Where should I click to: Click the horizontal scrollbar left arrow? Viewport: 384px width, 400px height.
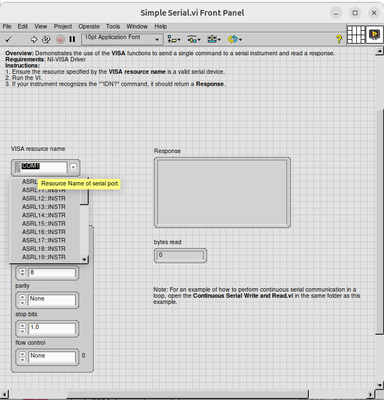pos(4,394)
